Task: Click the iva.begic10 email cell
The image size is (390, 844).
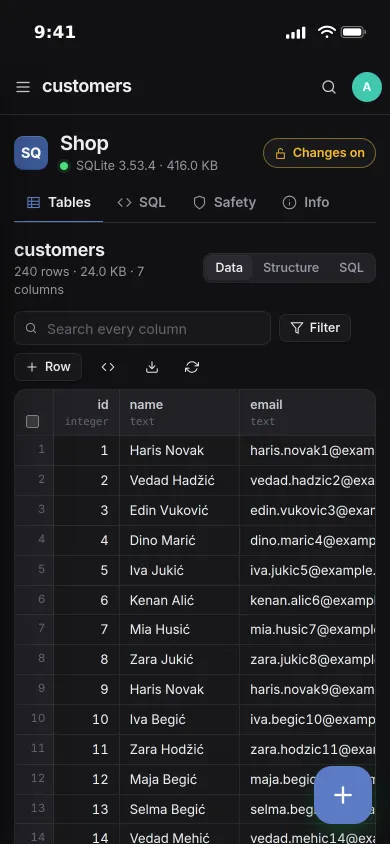Action: [307, 720]
